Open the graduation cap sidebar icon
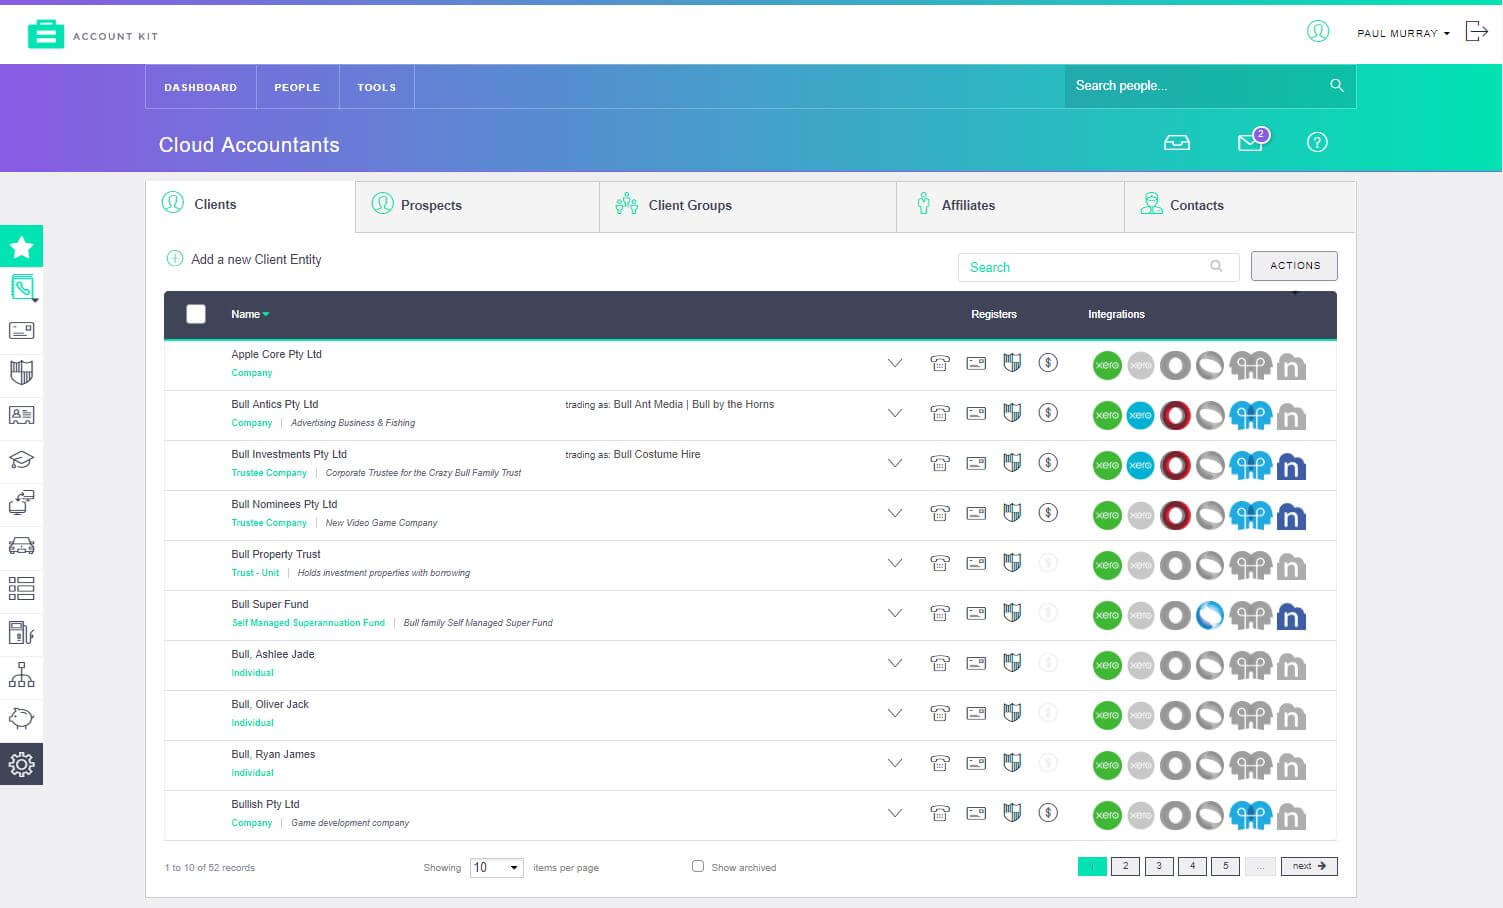 pyautogui.click(x=21, y=459)
